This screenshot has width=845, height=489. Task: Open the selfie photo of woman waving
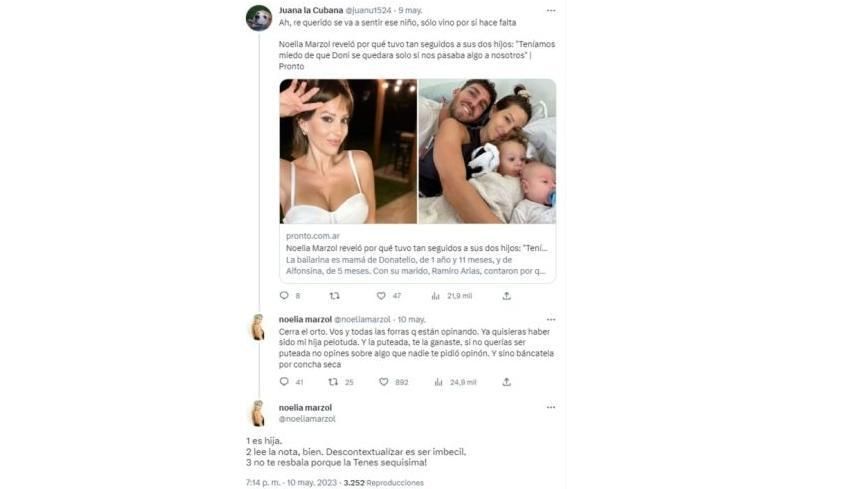(348, 151)
